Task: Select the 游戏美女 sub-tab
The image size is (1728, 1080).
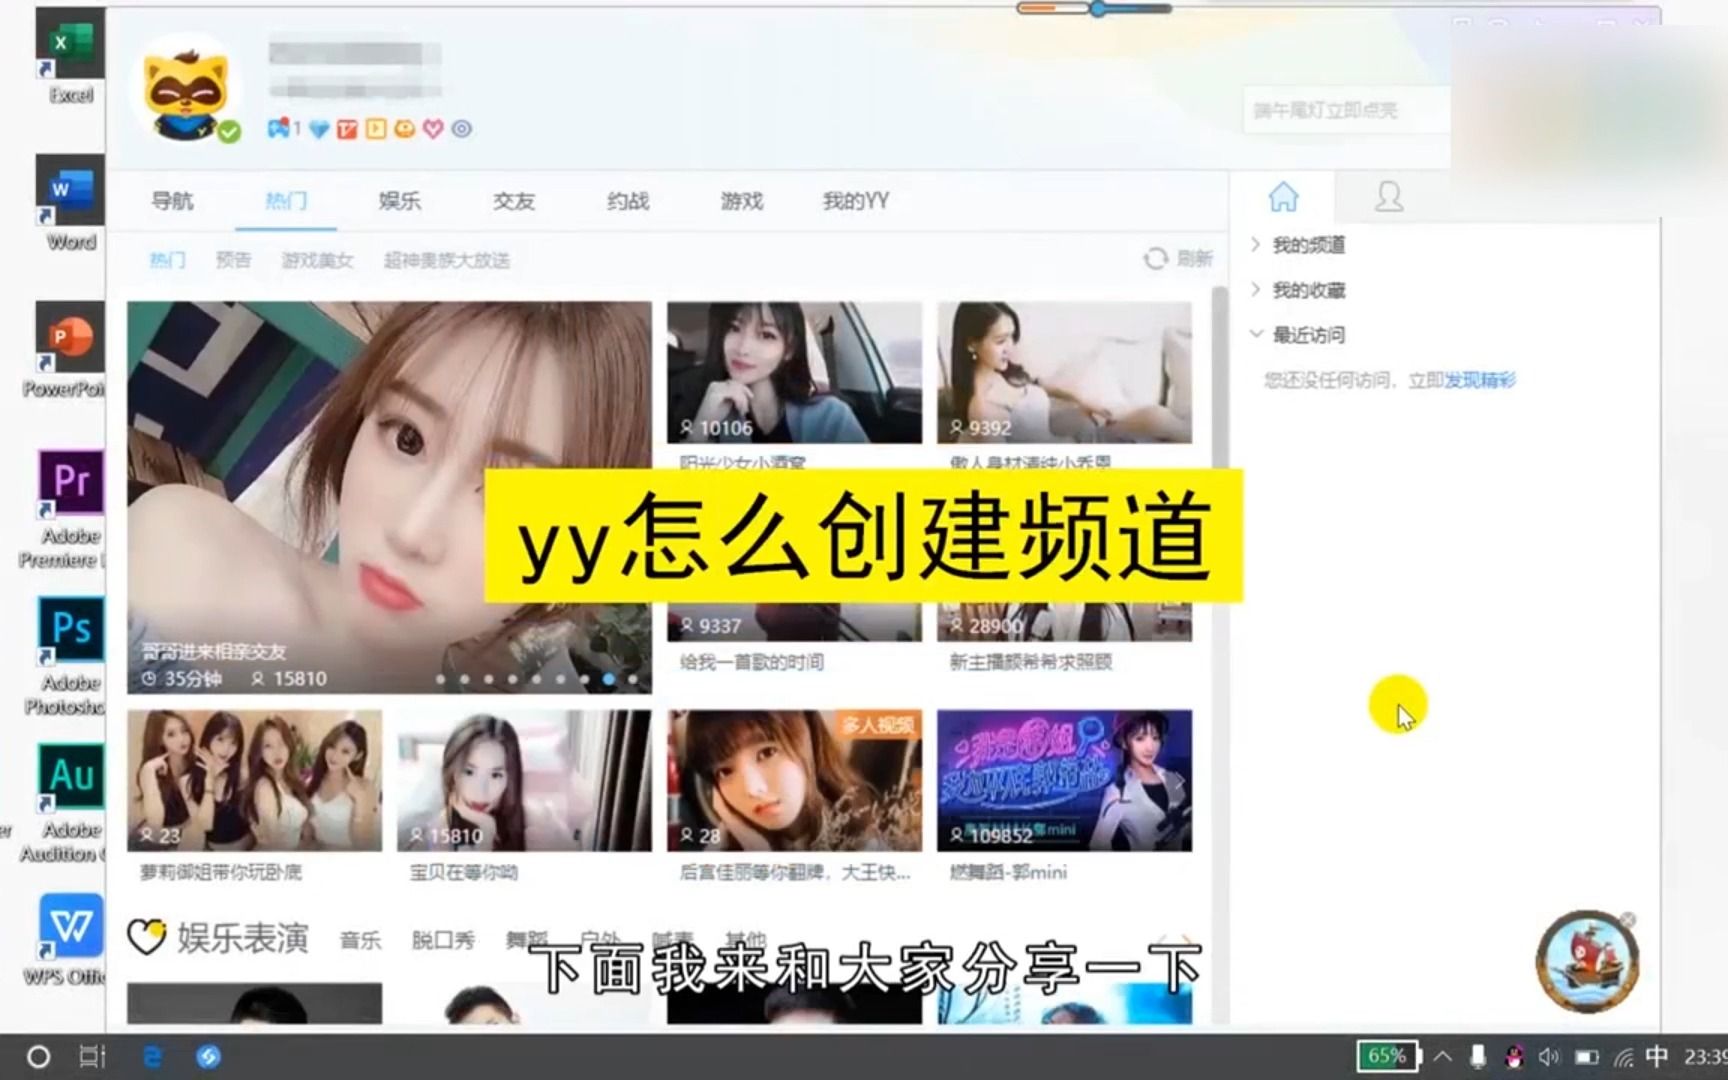Action: pos(318,260)
